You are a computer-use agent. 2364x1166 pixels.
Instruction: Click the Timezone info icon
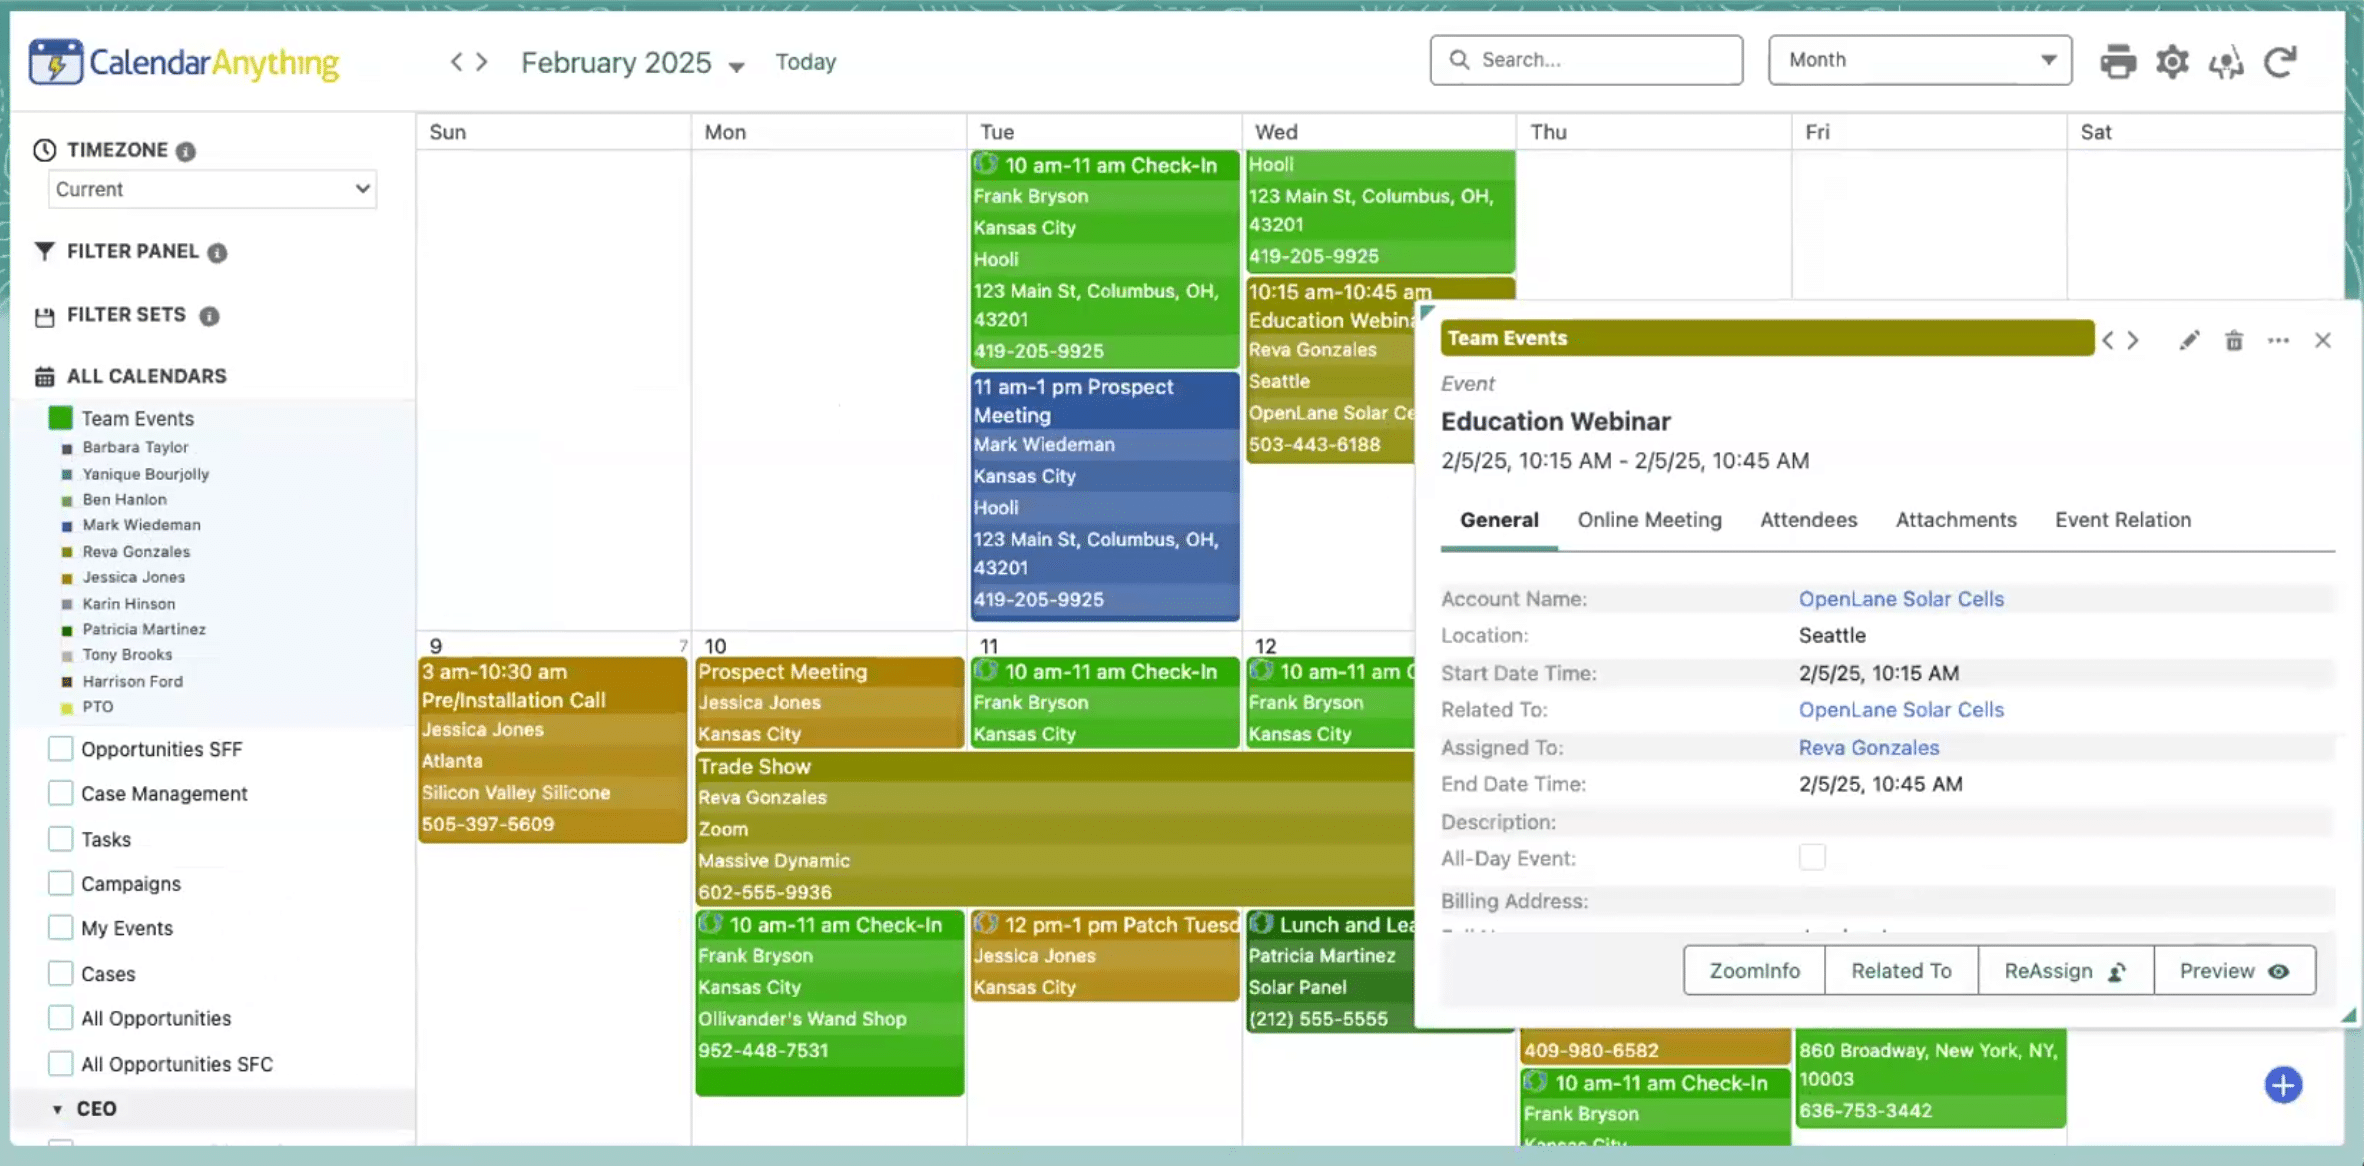coord(186,151)
